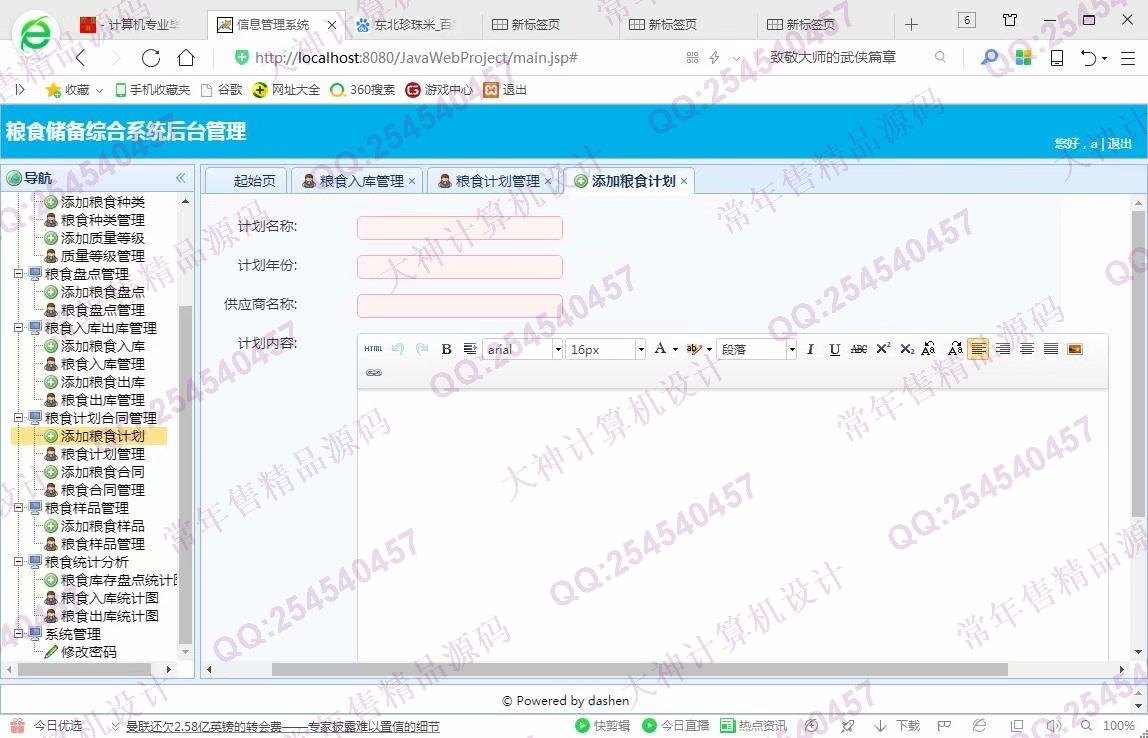This screenshot has width=1148, height=738.
Task: Toggle HTML source mode in editor
Action: 373,349
